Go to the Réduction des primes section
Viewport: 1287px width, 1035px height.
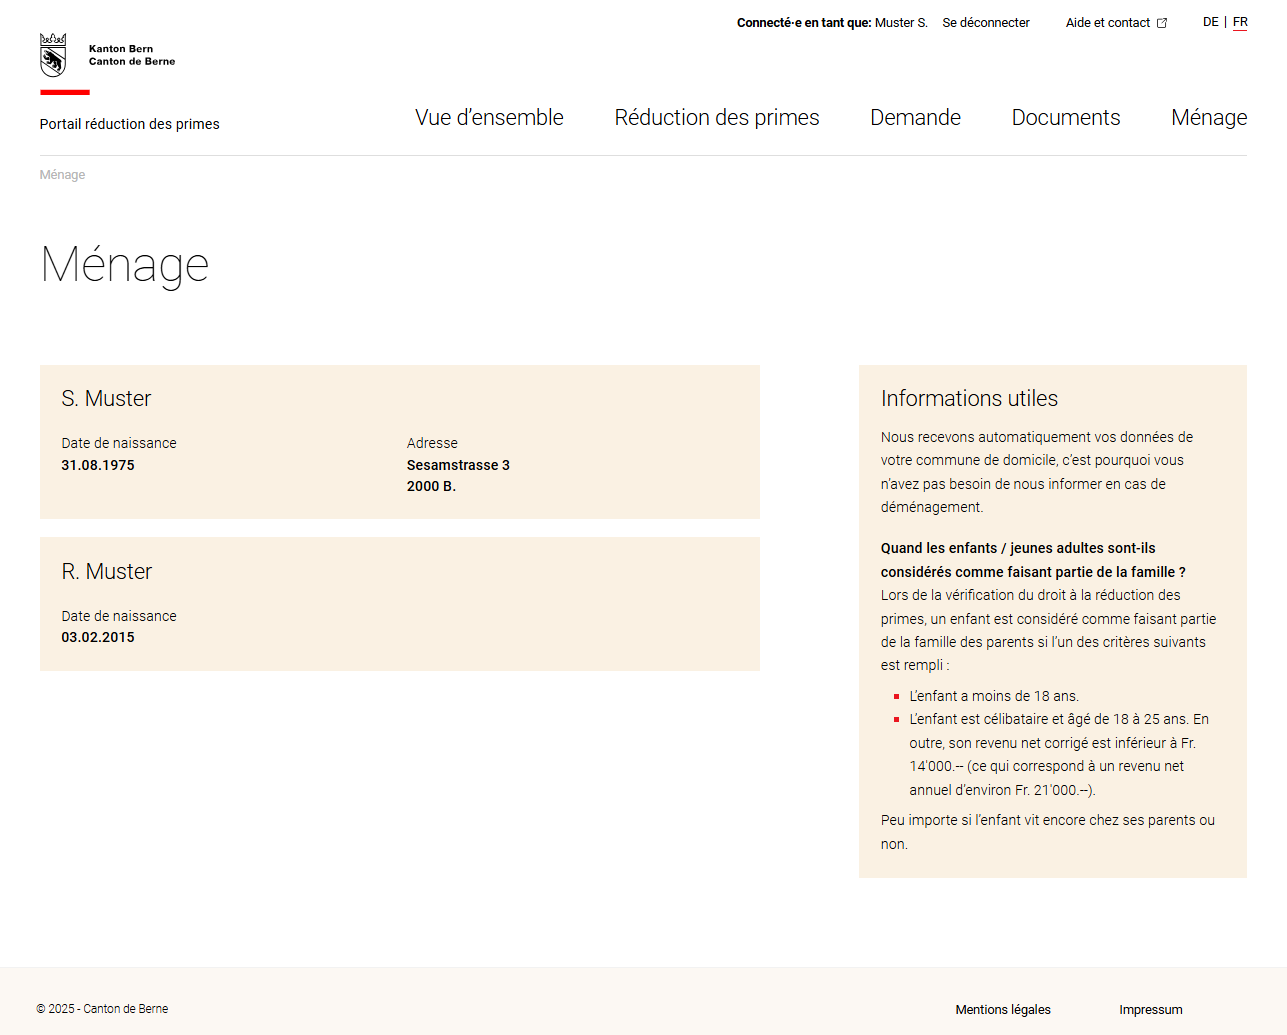[716, 118]
